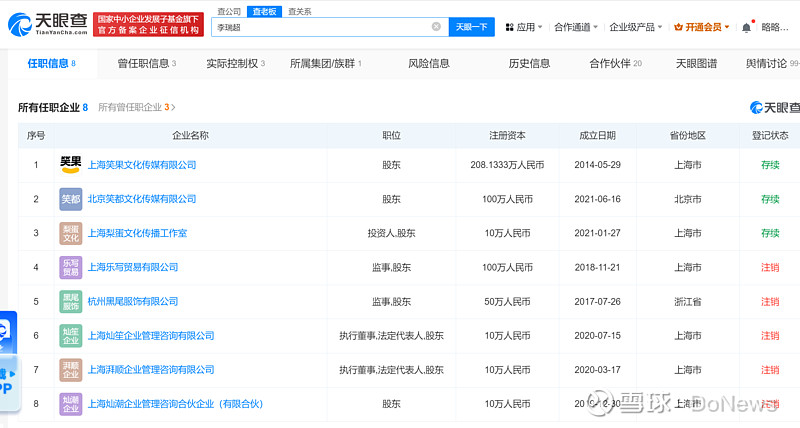Open the 历史信息 tab
The width and height of the screenshot is (800, 428).
(529, 63)
